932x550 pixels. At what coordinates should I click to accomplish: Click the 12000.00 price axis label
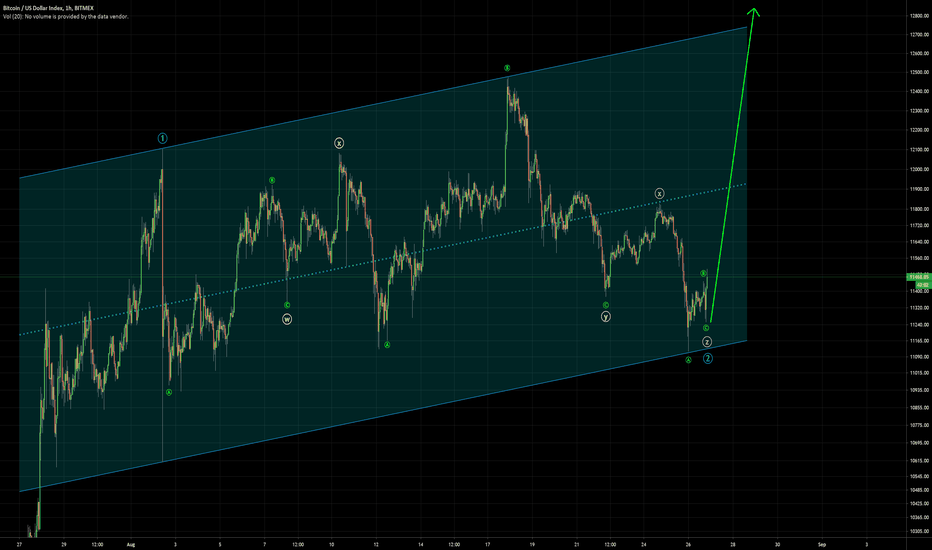pos(919,169)
